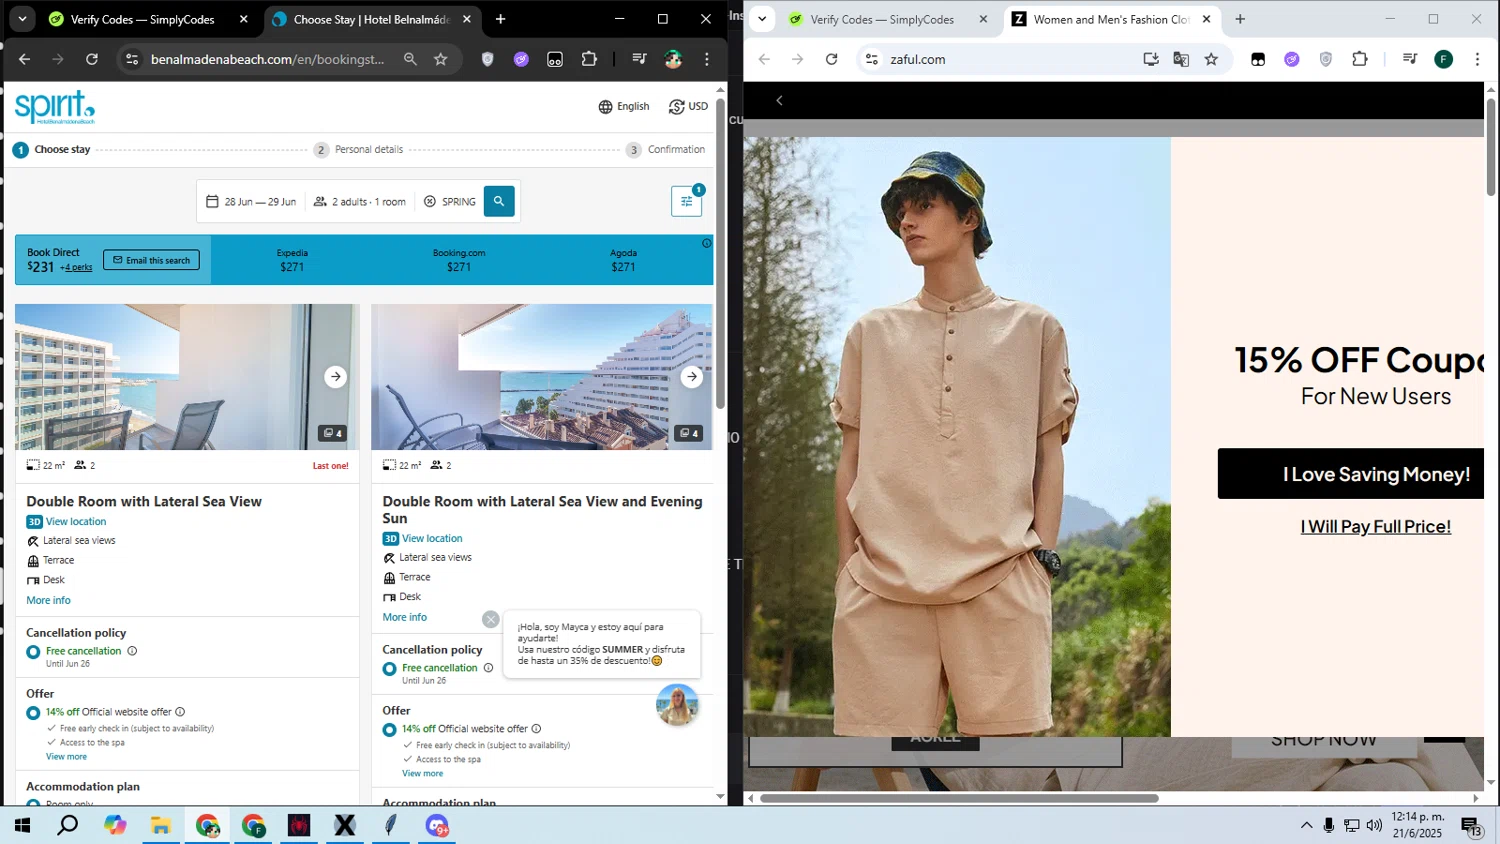Open extensions puzzle icon in Zaful window
Screen dimensions: 1500x844
pyautogui.click(x=1360, y=59)
